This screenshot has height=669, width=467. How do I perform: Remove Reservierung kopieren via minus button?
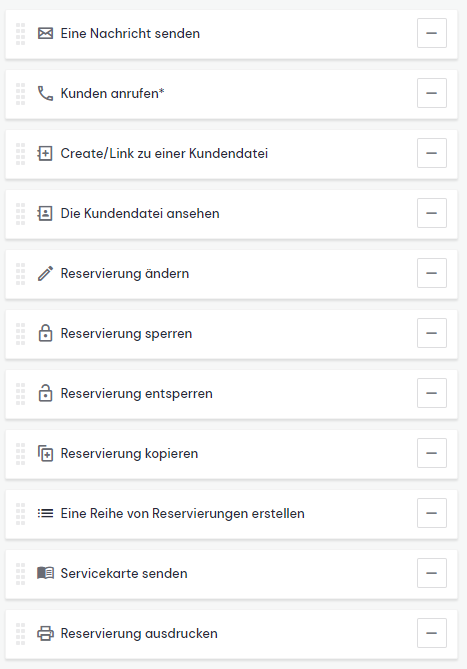(432, 453)
